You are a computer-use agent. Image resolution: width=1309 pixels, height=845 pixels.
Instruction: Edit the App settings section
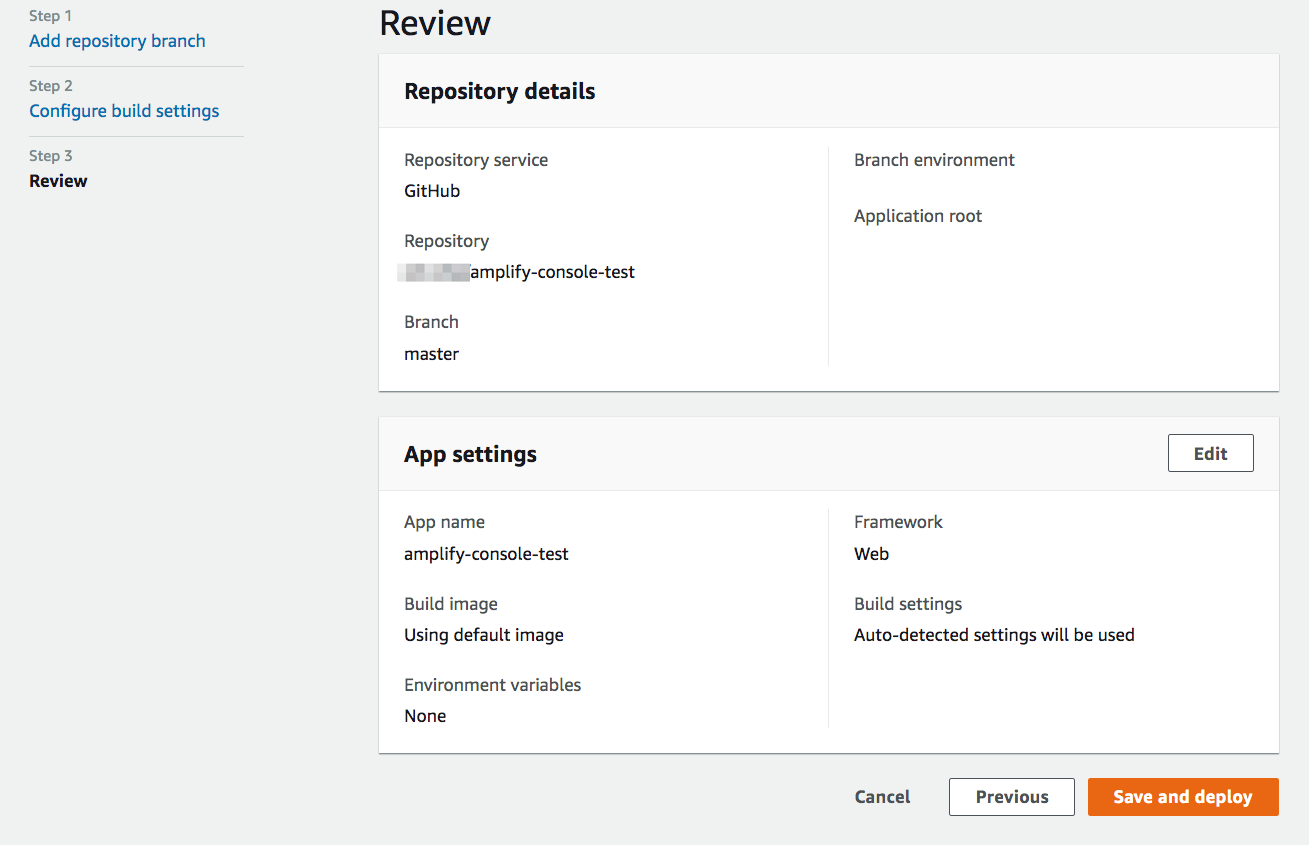(x=1210, y=453)
